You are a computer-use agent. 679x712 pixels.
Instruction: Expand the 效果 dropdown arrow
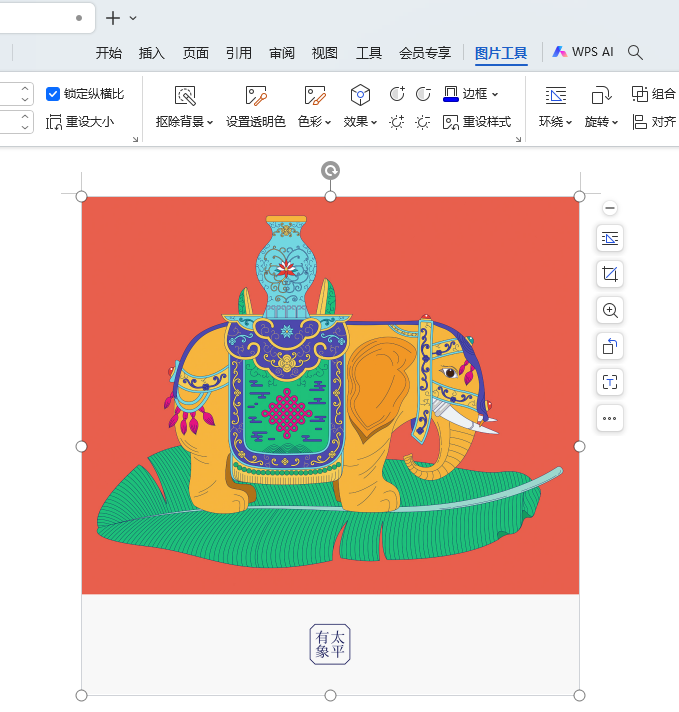(374, 122)
